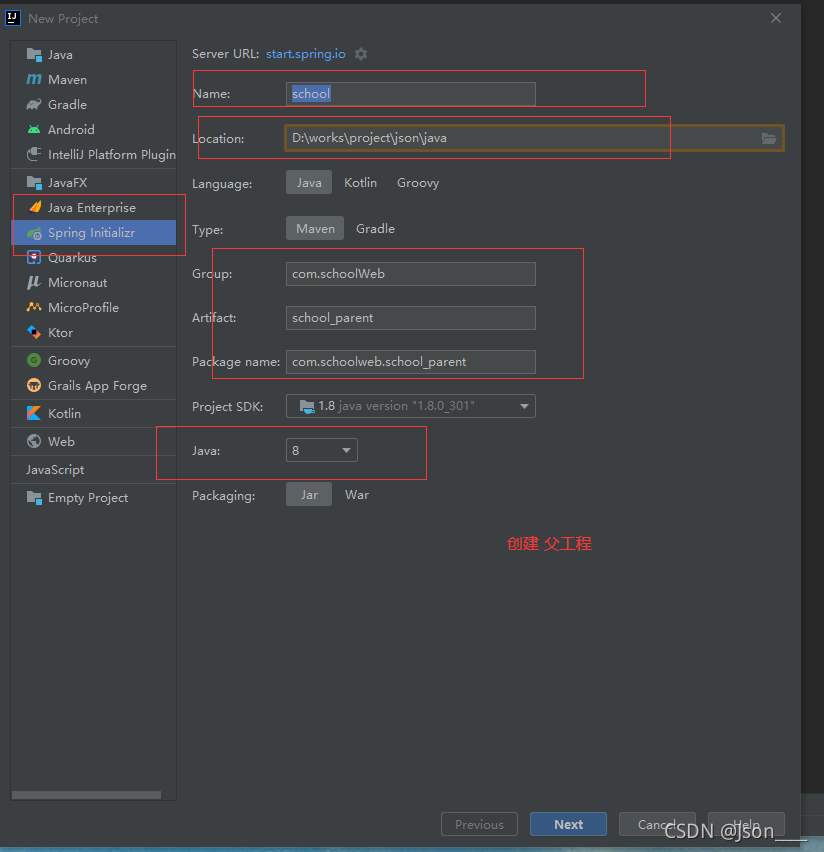The height and width of the screenshot is (852, 824).
Task: Focus the Group field com.schoolWeb
Action: [410, 274]
